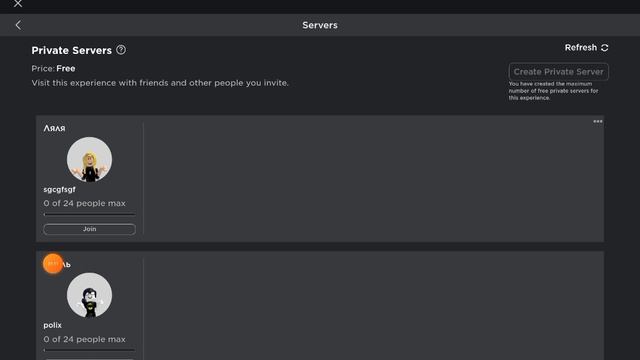Click the sgcgfsgf username link
The height and width of the screenshot is (360, 640).
tap(60, 190)
